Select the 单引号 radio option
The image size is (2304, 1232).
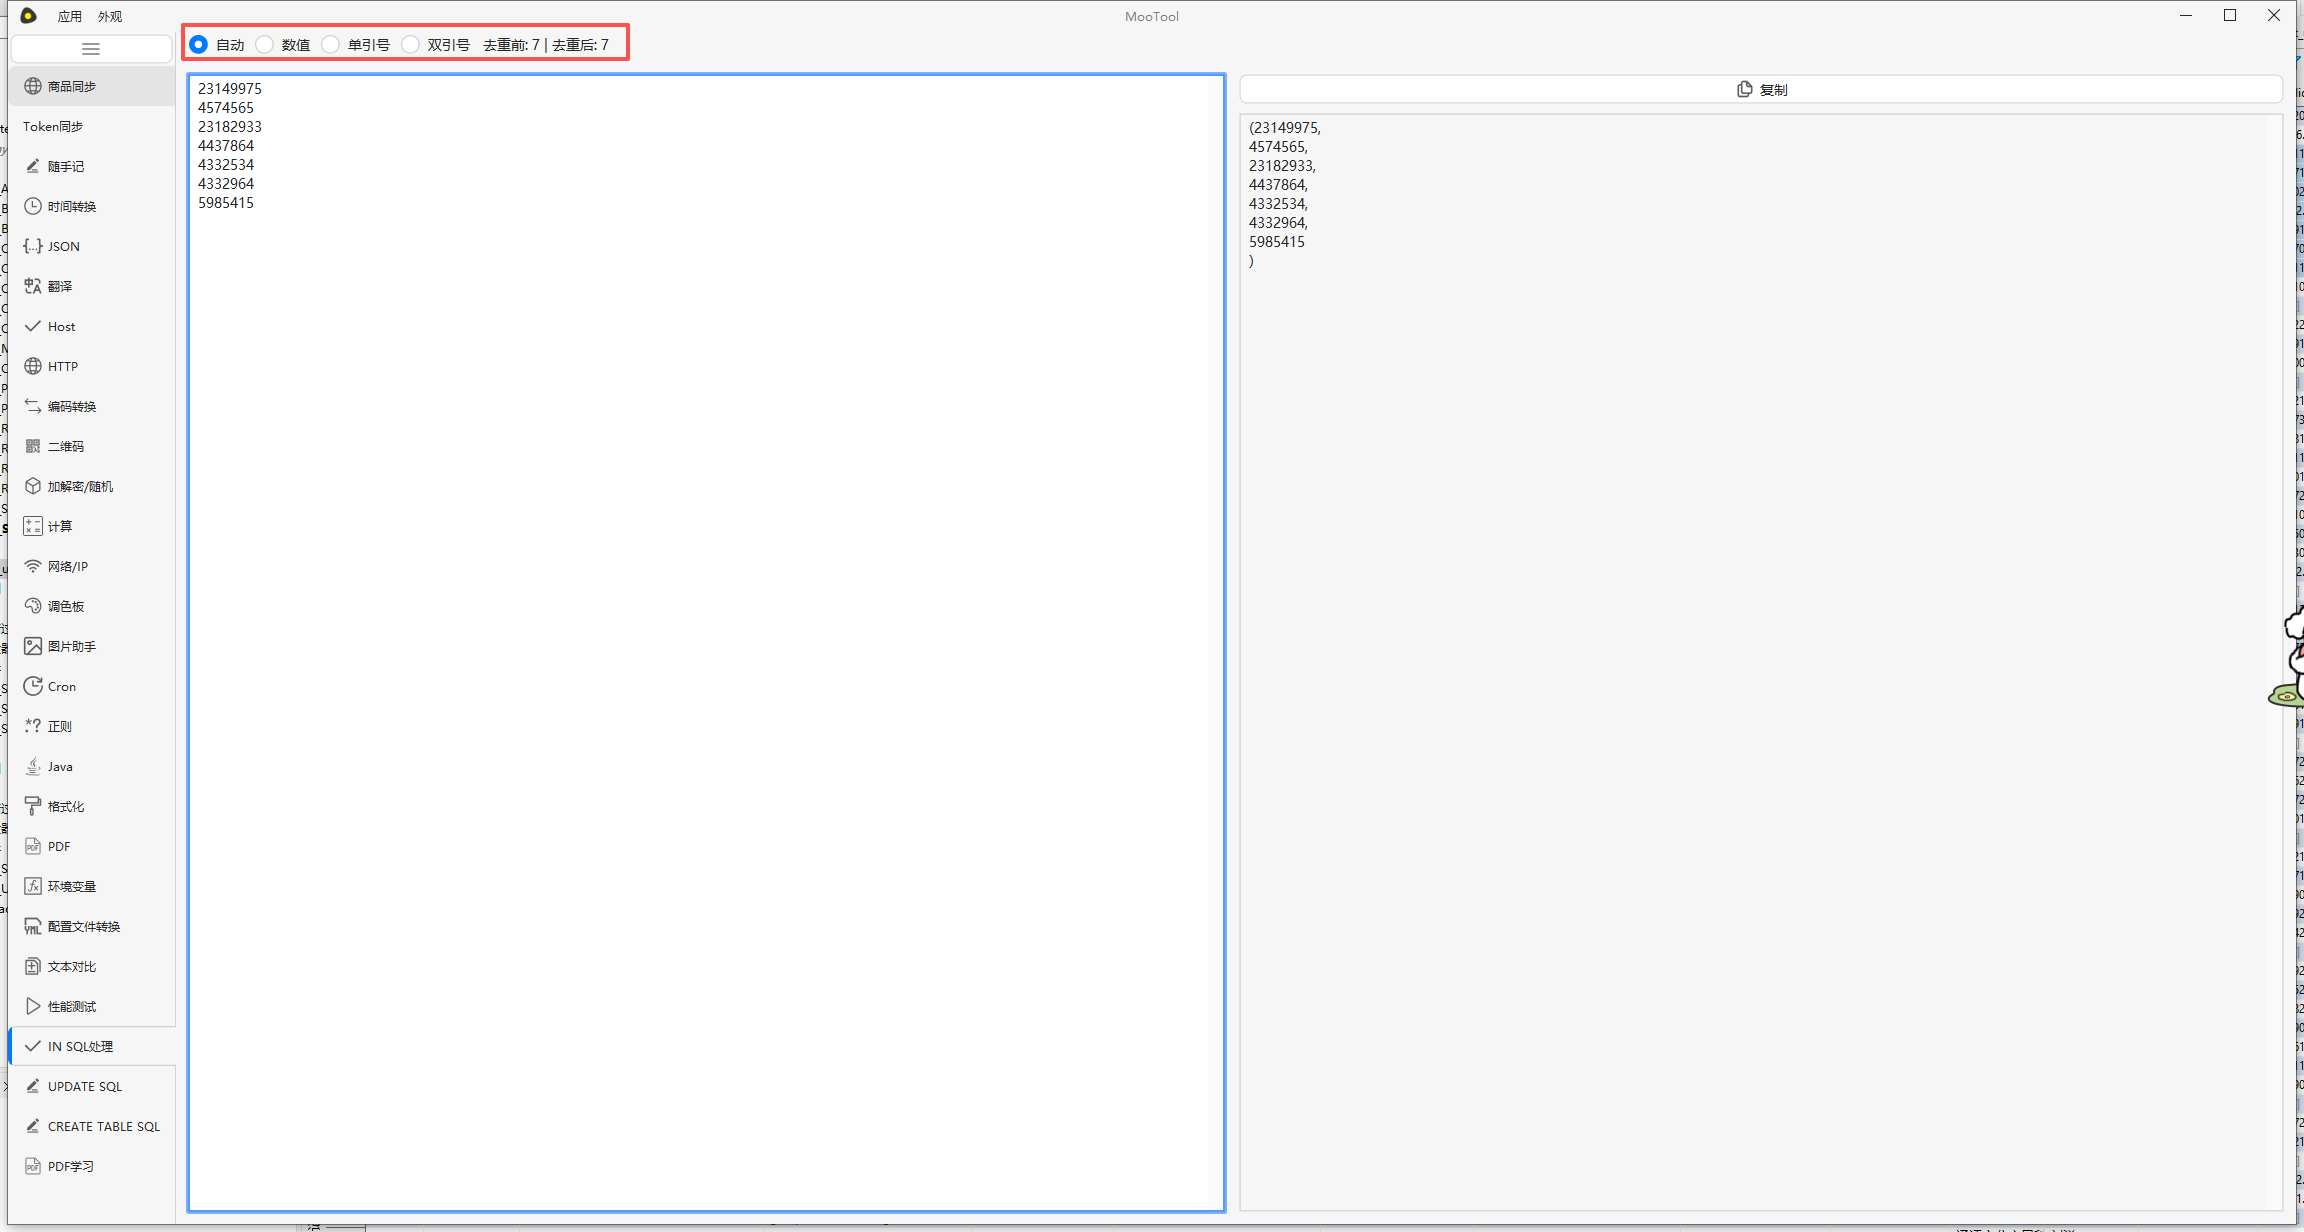coord(331,45)
